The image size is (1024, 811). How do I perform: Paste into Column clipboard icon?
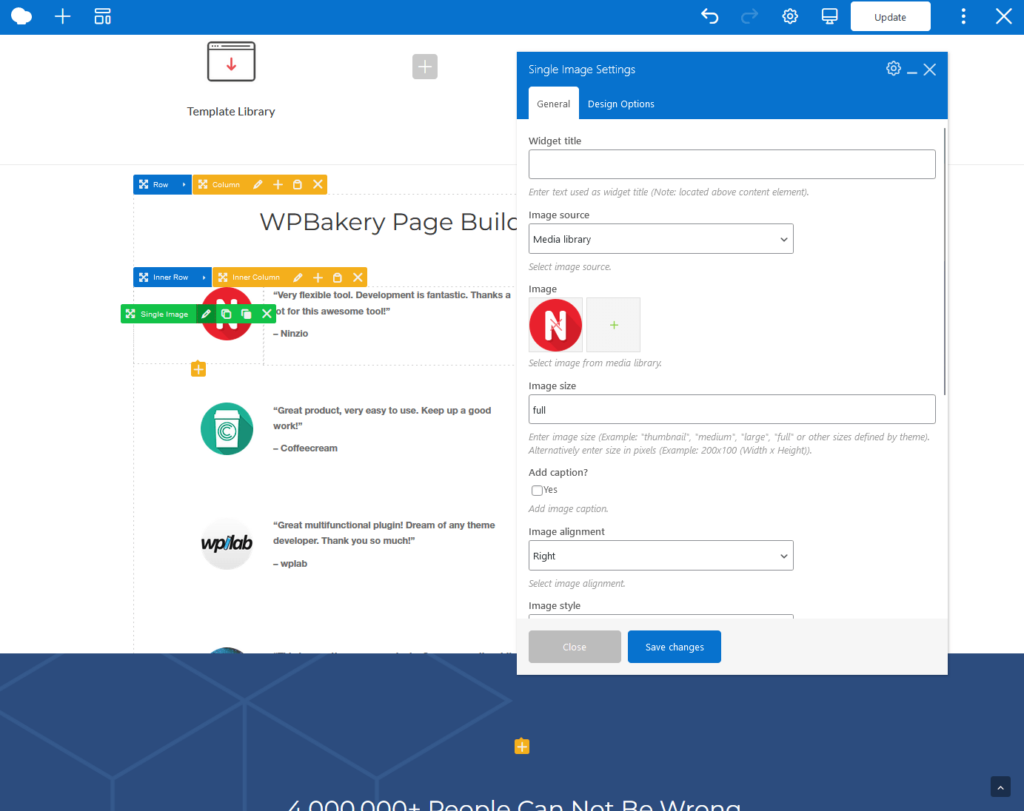tap(297, 185)
